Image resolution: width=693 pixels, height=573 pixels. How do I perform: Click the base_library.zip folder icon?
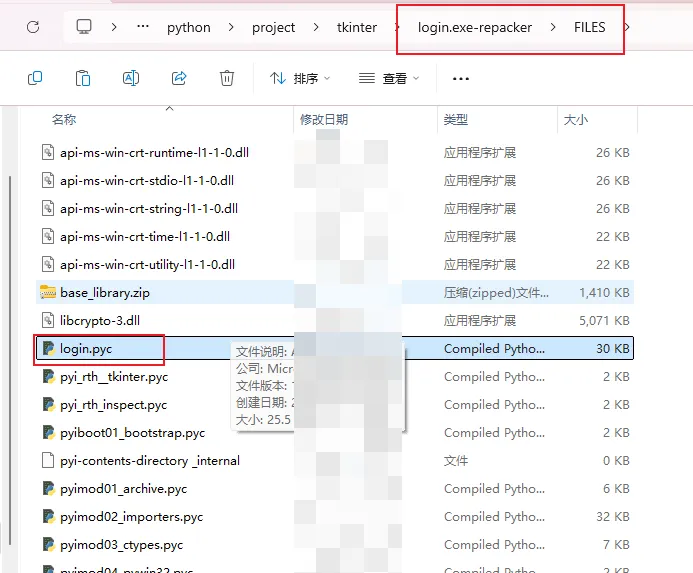pyautogui.click(x=48, y=292)
